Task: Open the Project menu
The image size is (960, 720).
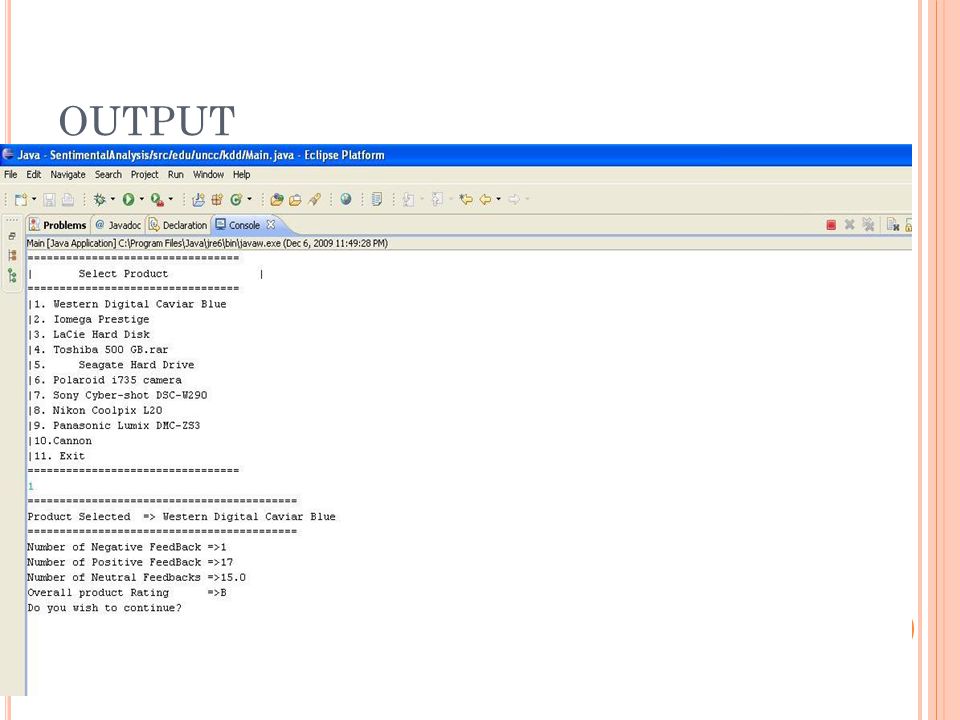Action: coord(144,174)
